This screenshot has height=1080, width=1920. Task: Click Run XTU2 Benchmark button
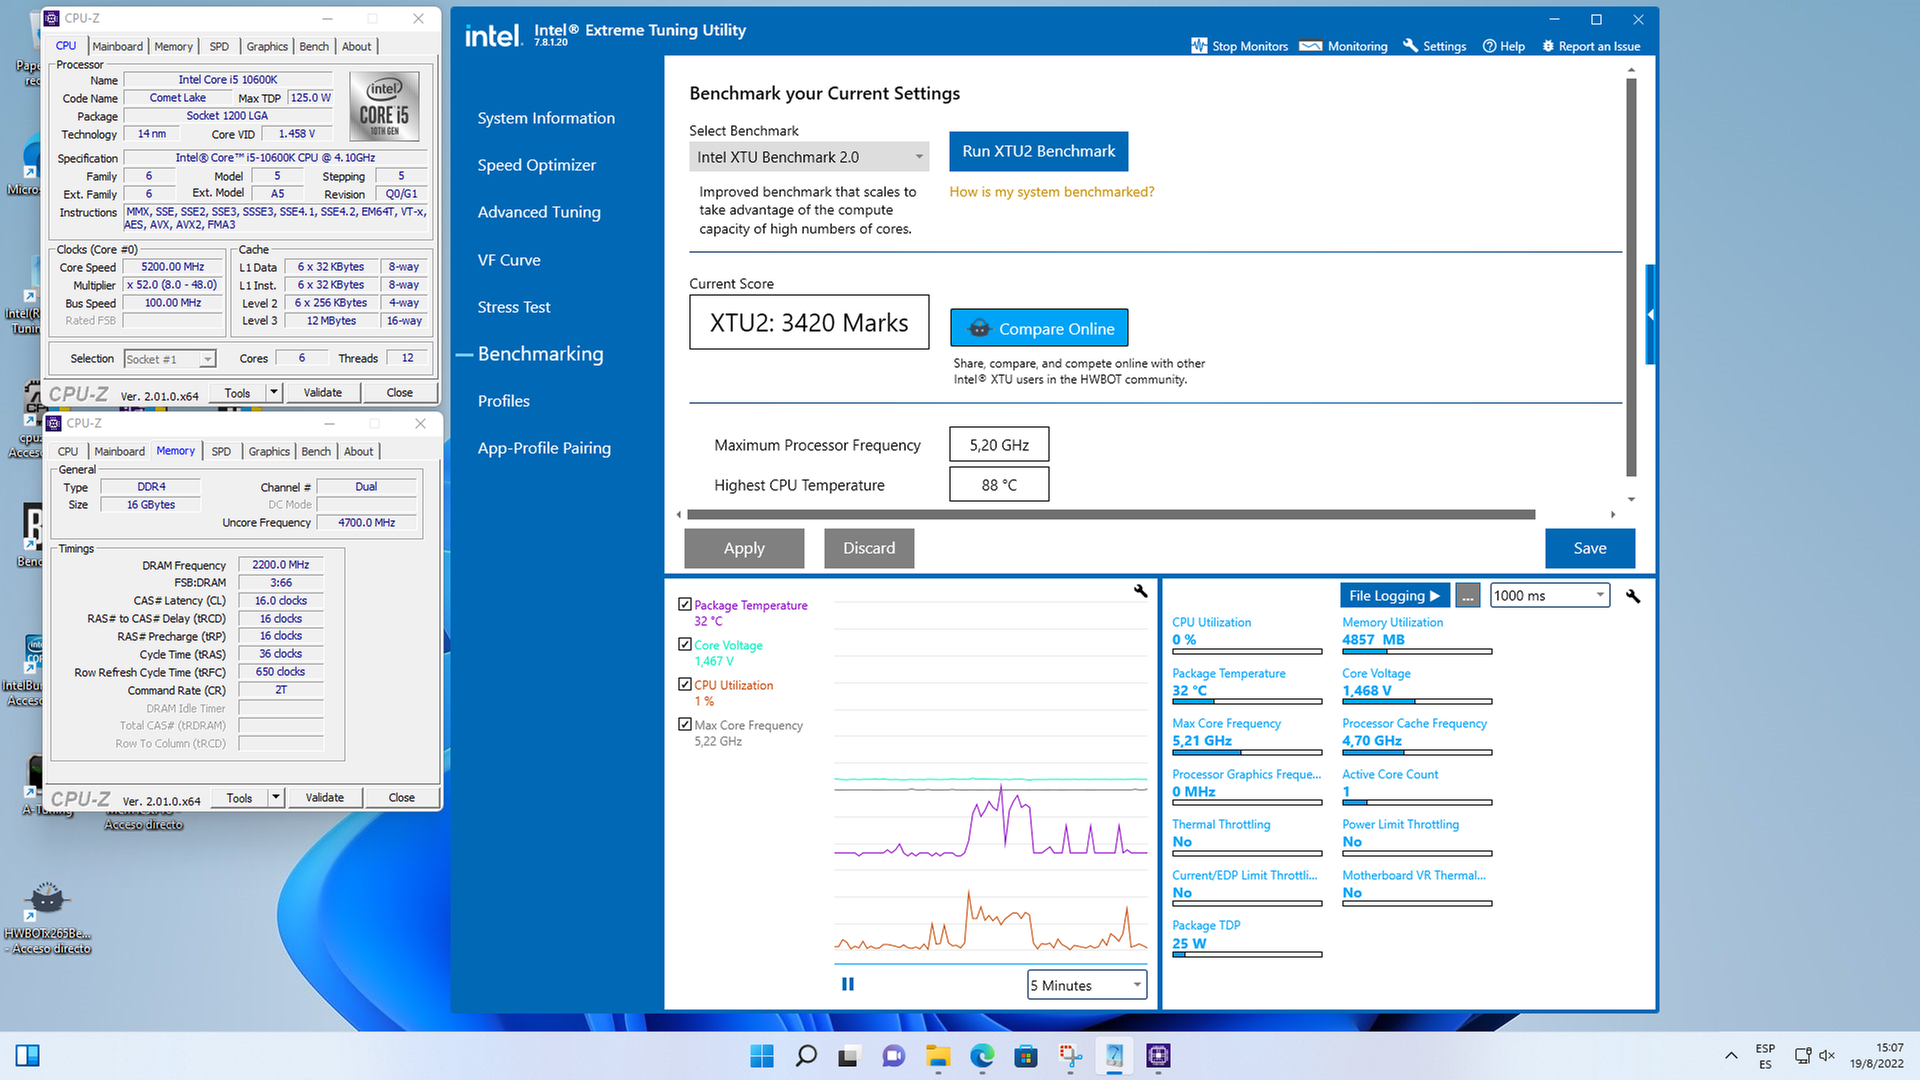pos(1039,151)
